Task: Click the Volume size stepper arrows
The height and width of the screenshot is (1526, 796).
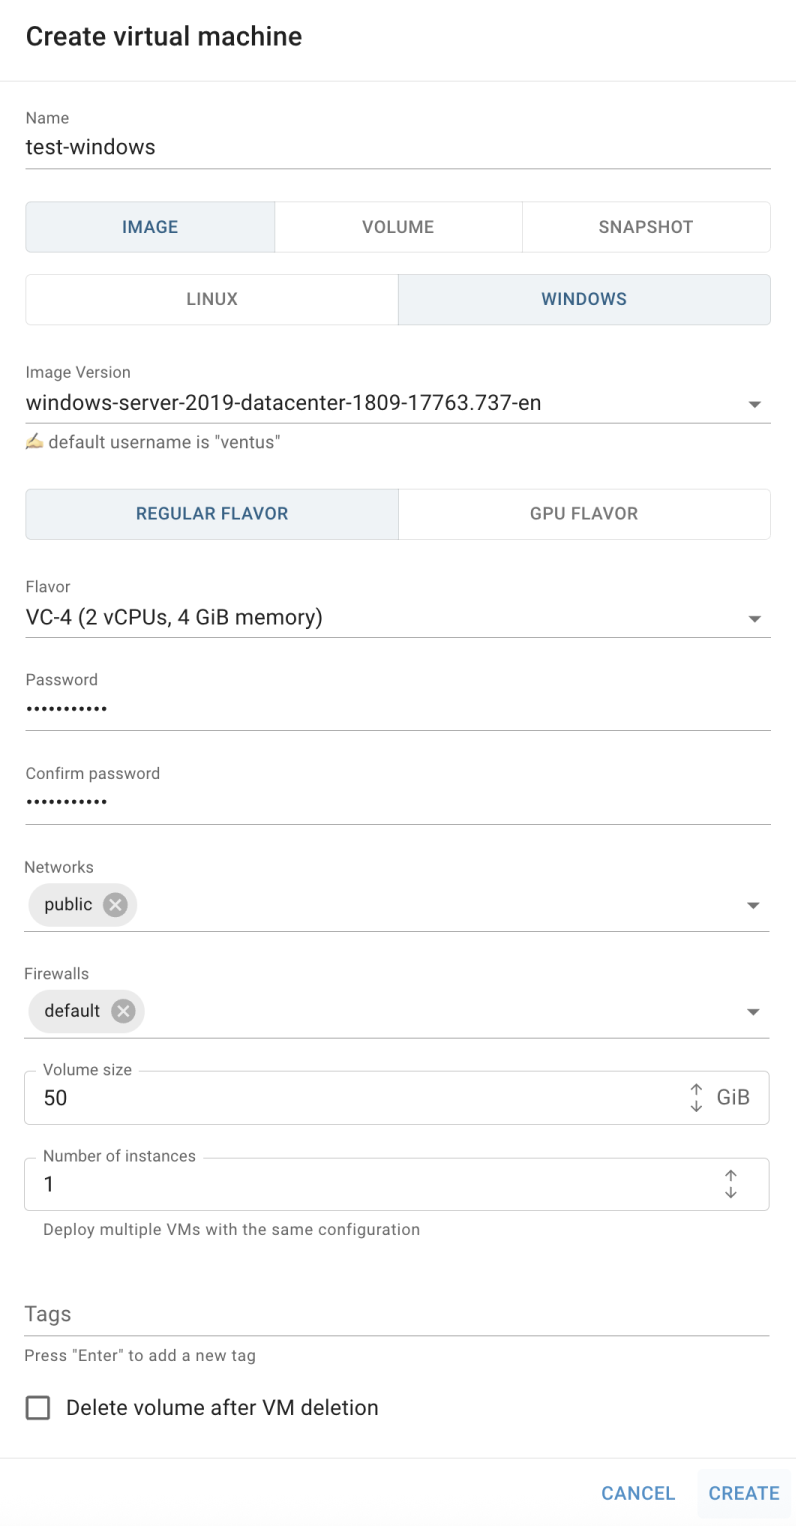Action: (x=697, y=1098)
